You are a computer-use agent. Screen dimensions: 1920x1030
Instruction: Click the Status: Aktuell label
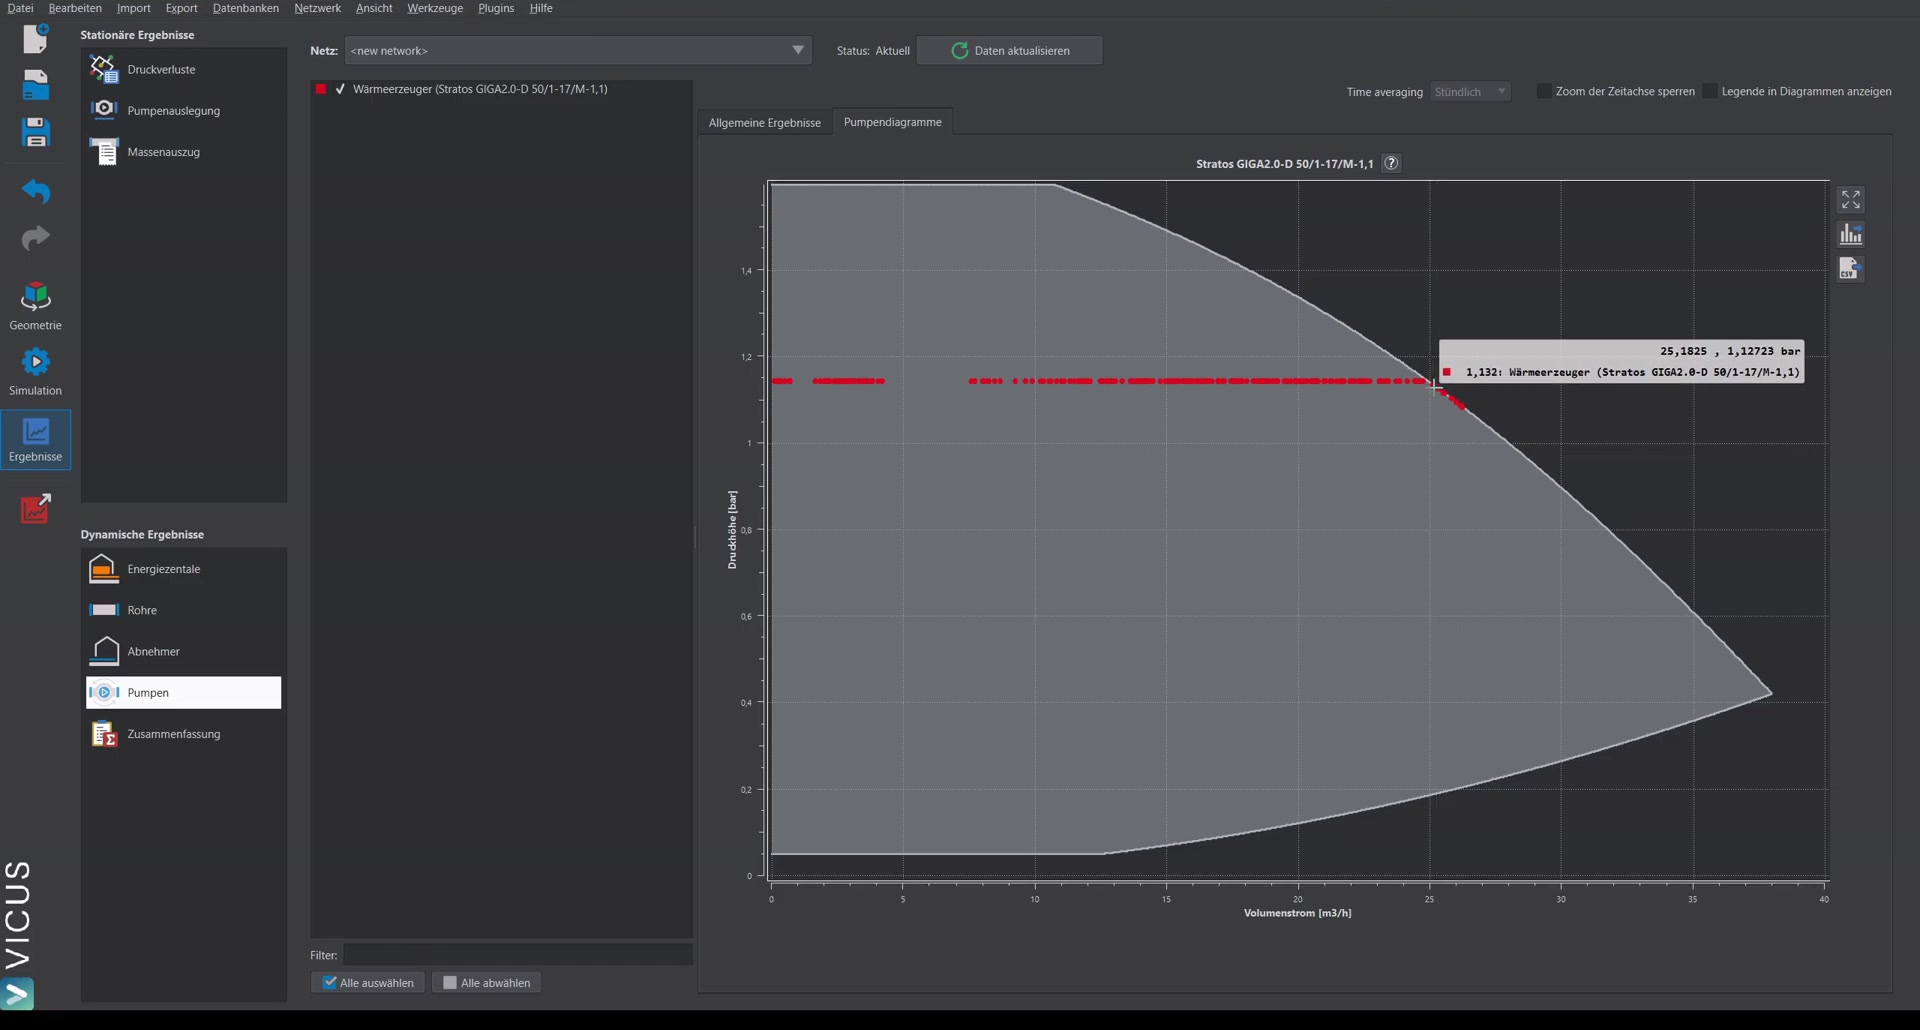click(x=873, y=50)
